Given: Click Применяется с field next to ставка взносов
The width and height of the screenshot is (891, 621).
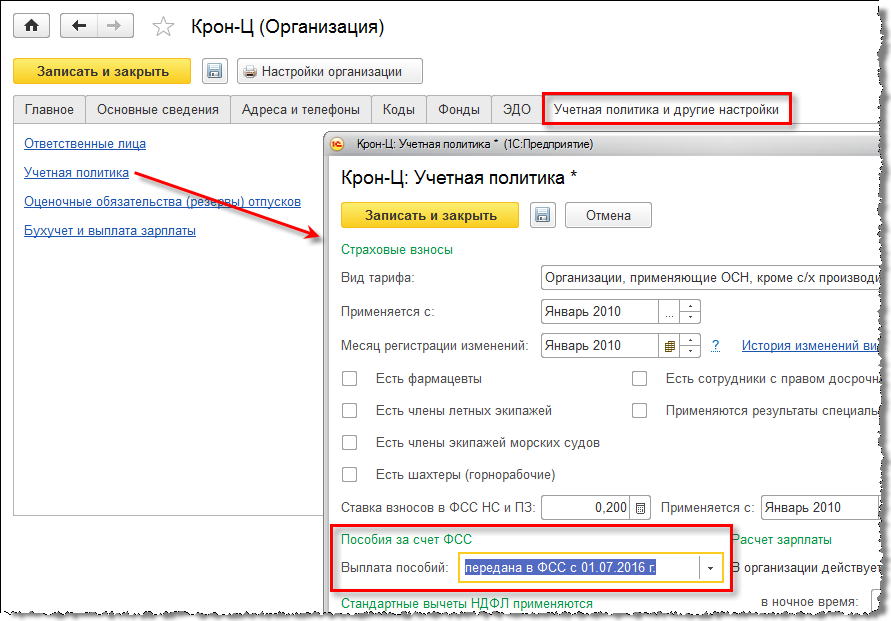Looking at the screenshot, I should click(x=820, y=508).
